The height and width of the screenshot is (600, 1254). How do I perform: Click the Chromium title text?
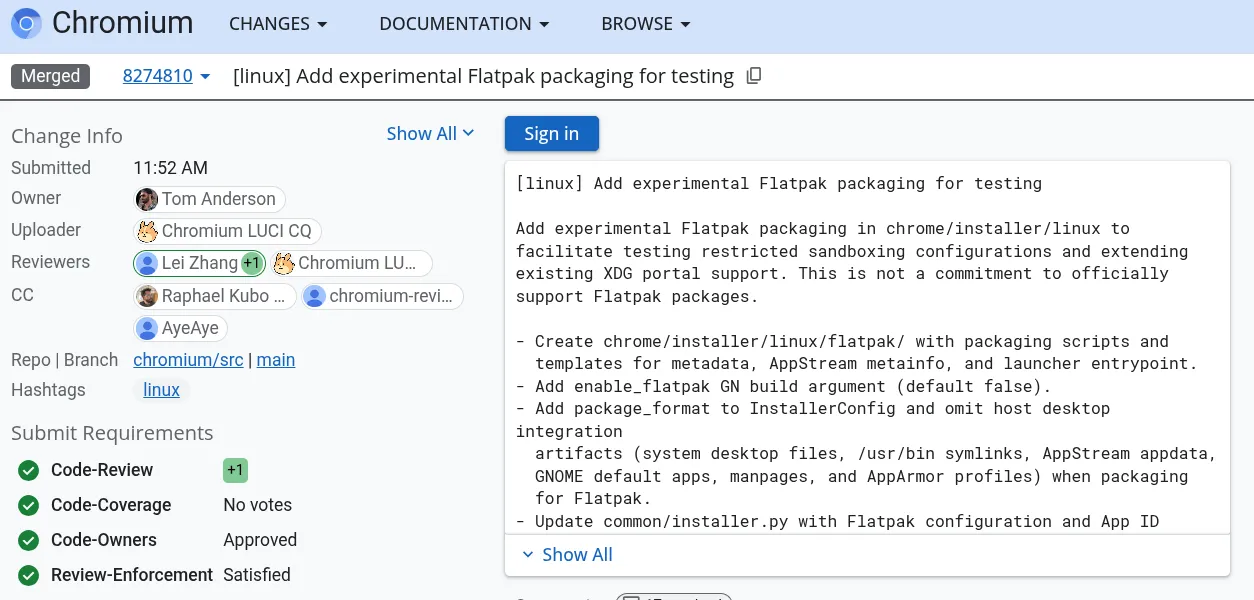click(x=123, y=23)
